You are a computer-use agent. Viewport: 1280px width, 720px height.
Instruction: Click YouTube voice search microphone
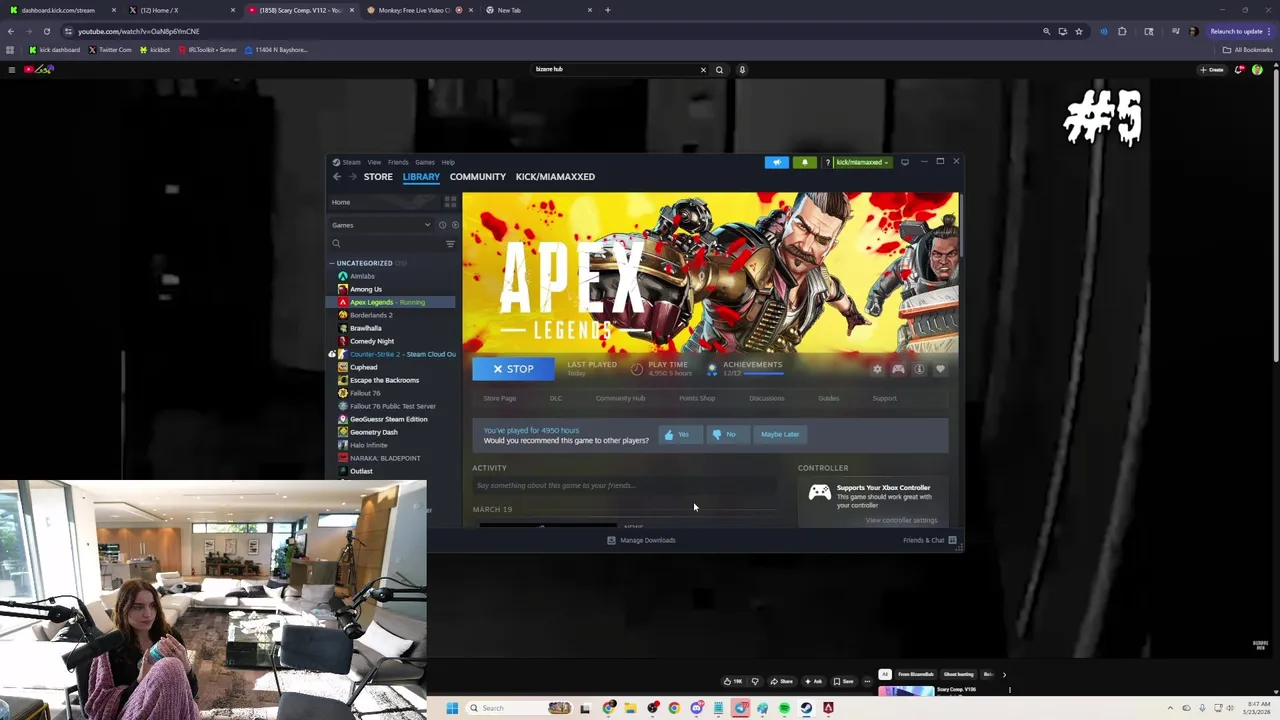click(x=742, y=70)
